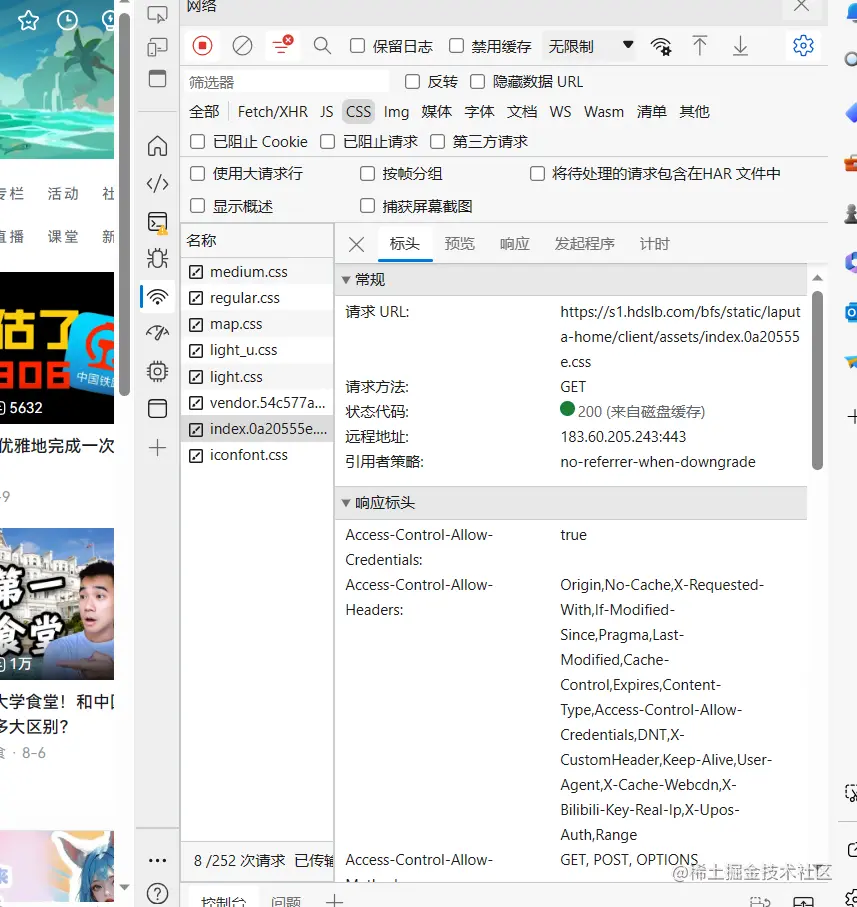This screenshot has height=907, width=857.
Task: Open network conditions wifi-gear icon
Action: coord(661,46)
